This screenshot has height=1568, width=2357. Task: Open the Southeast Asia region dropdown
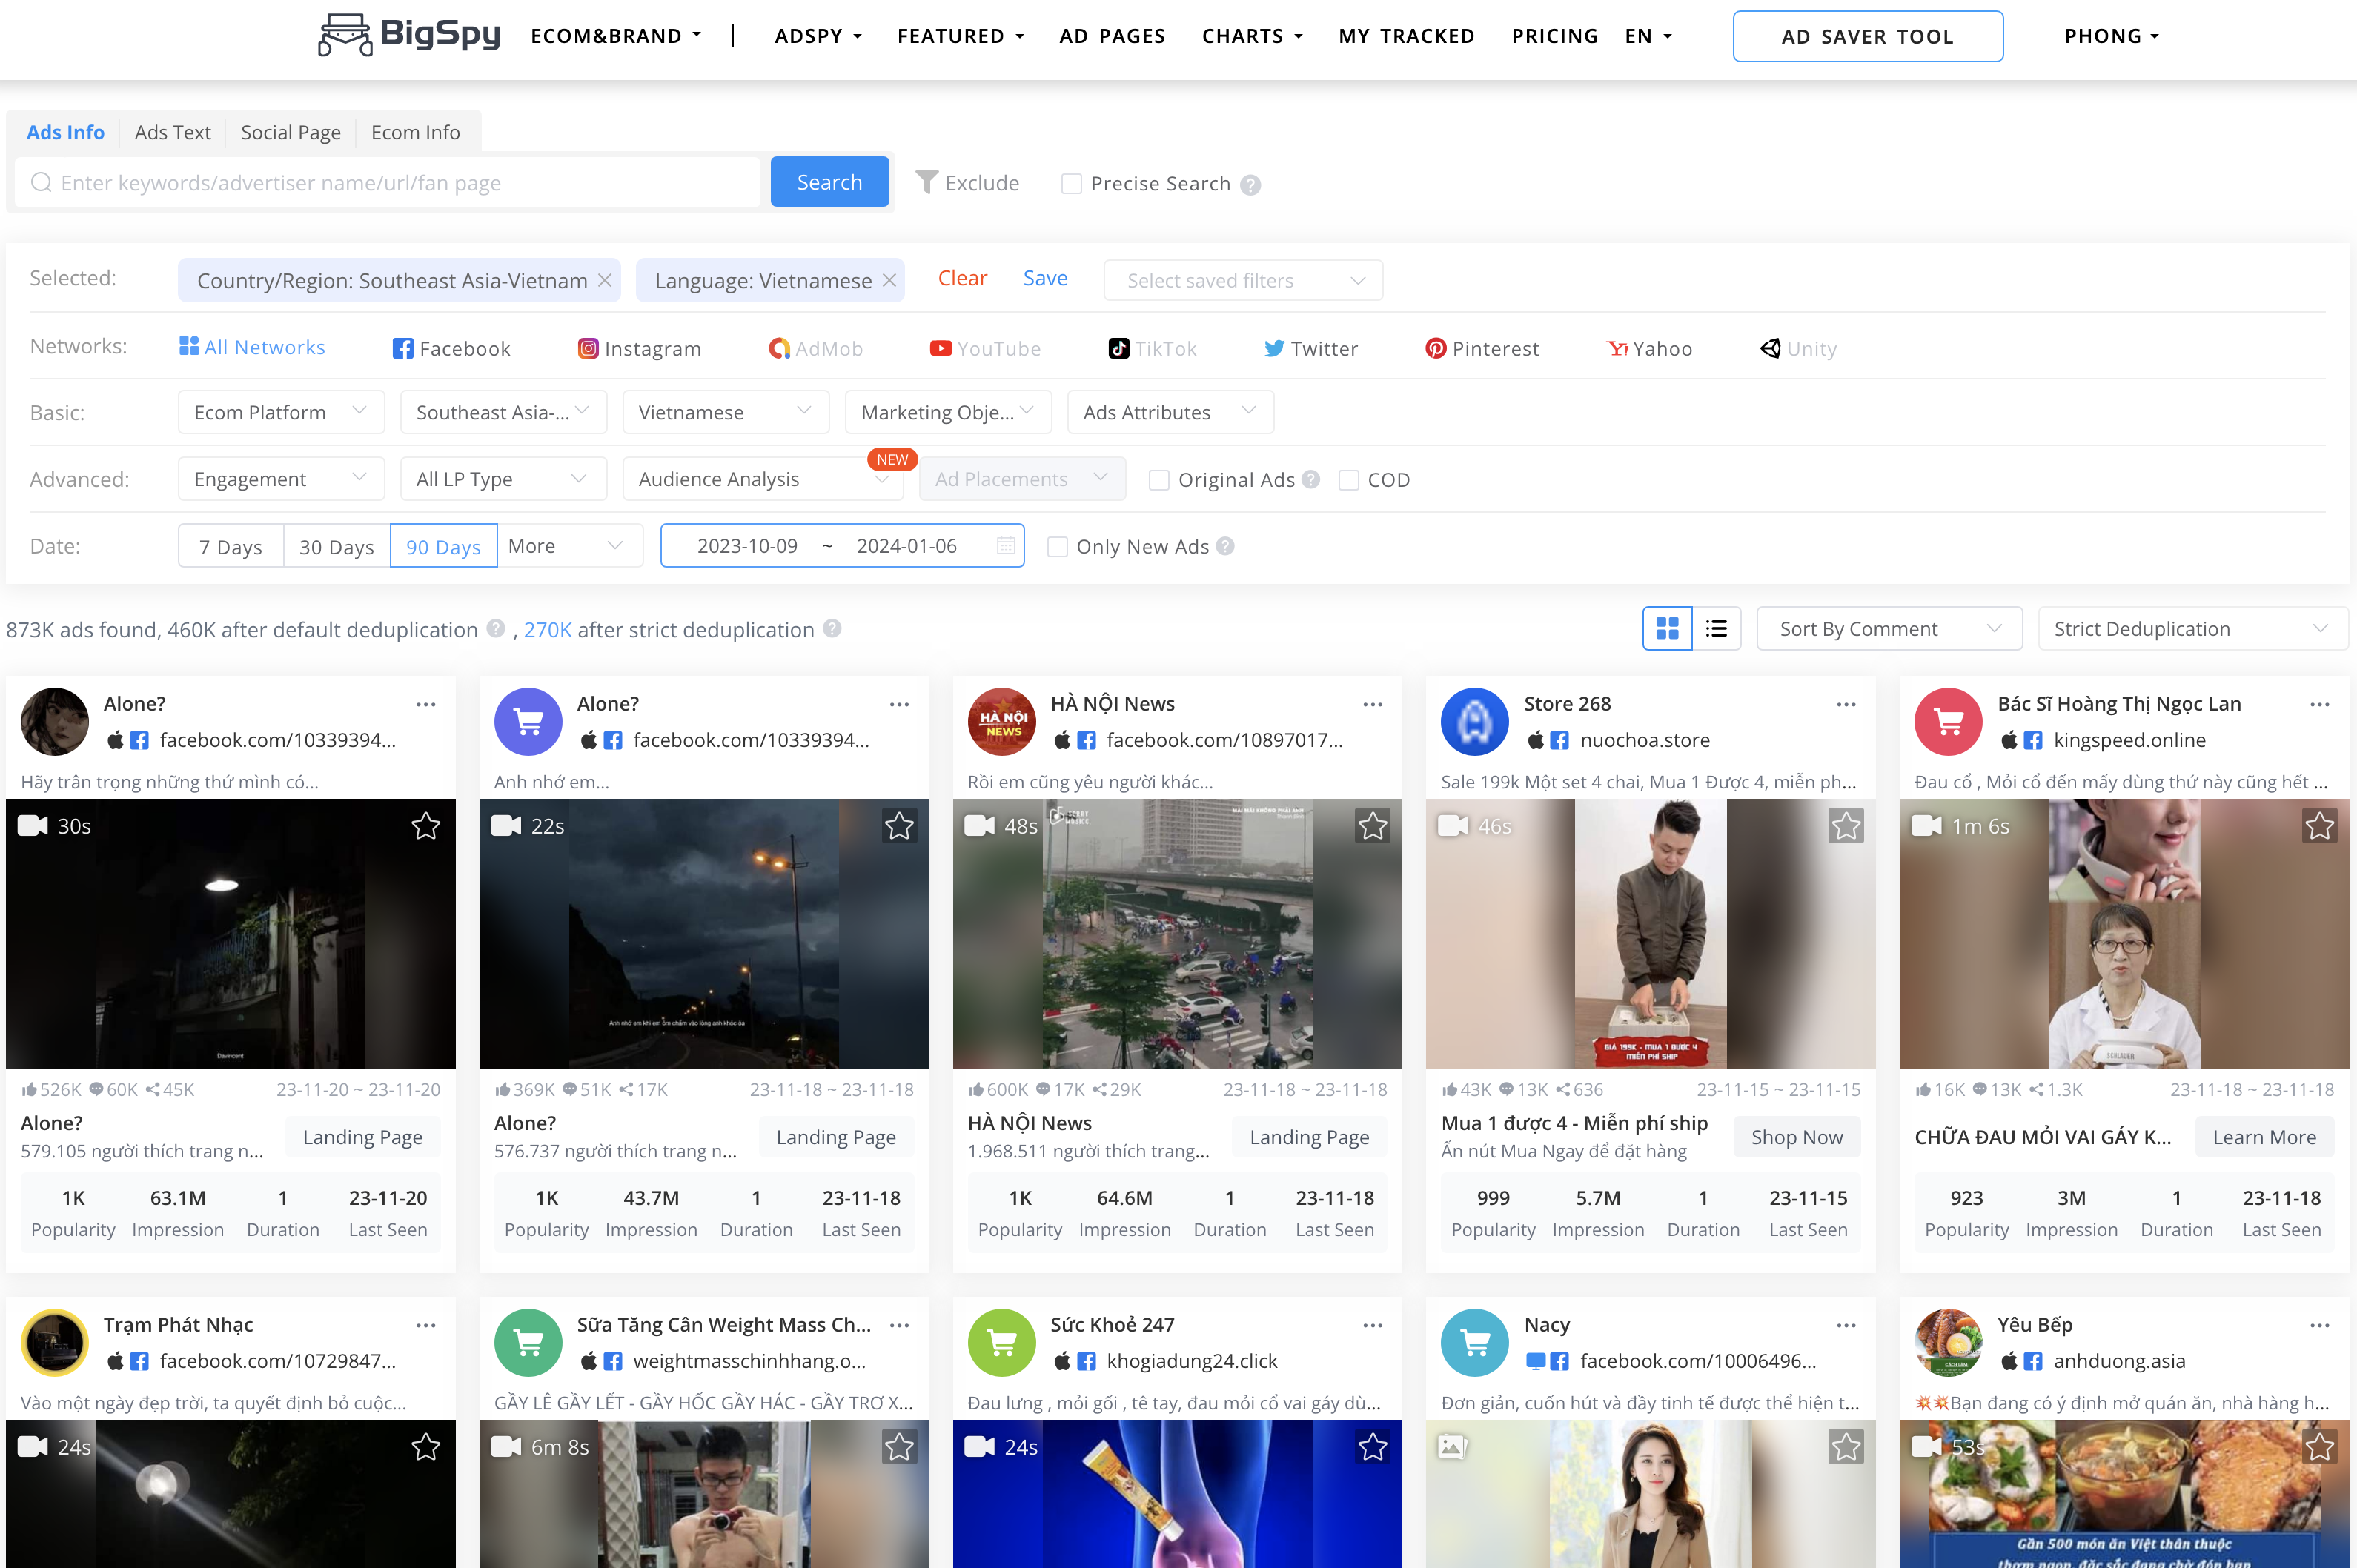click(x=503, y=412)
